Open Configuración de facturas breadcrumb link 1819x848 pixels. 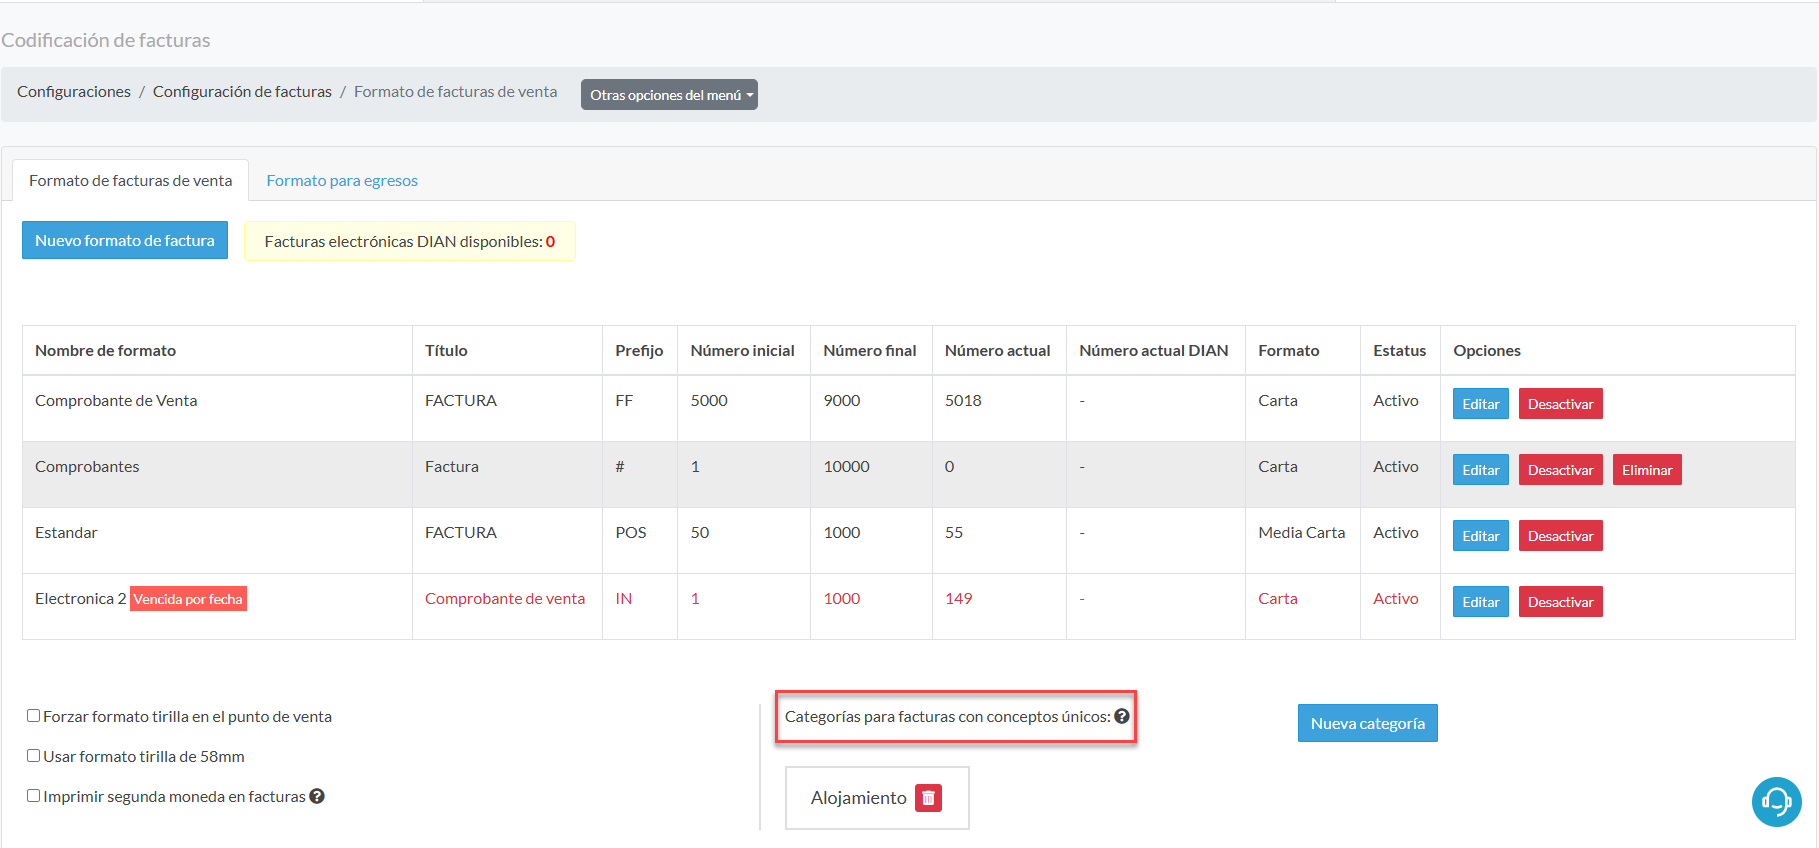(242, 92)
